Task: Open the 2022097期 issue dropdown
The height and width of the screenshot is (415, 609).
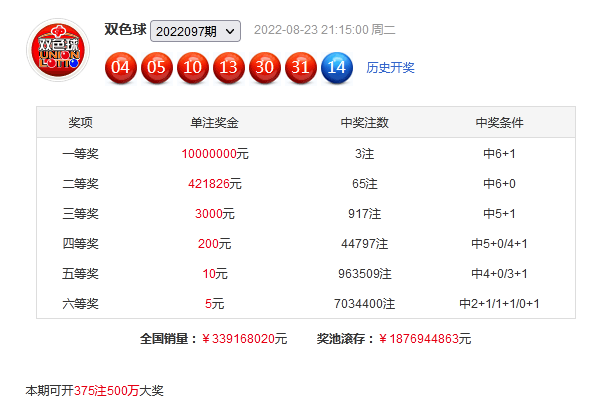Action: [195, 31]
